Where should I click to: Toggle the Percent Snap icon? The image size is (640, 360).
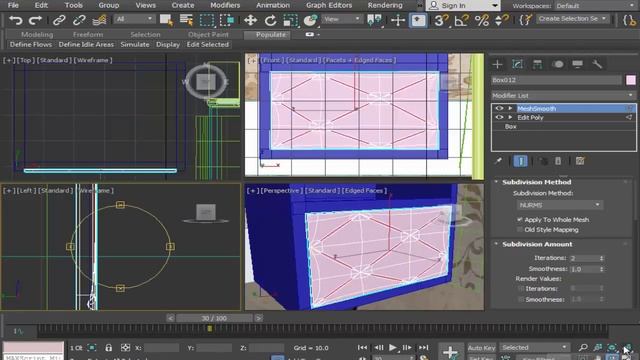click(482, 20)
